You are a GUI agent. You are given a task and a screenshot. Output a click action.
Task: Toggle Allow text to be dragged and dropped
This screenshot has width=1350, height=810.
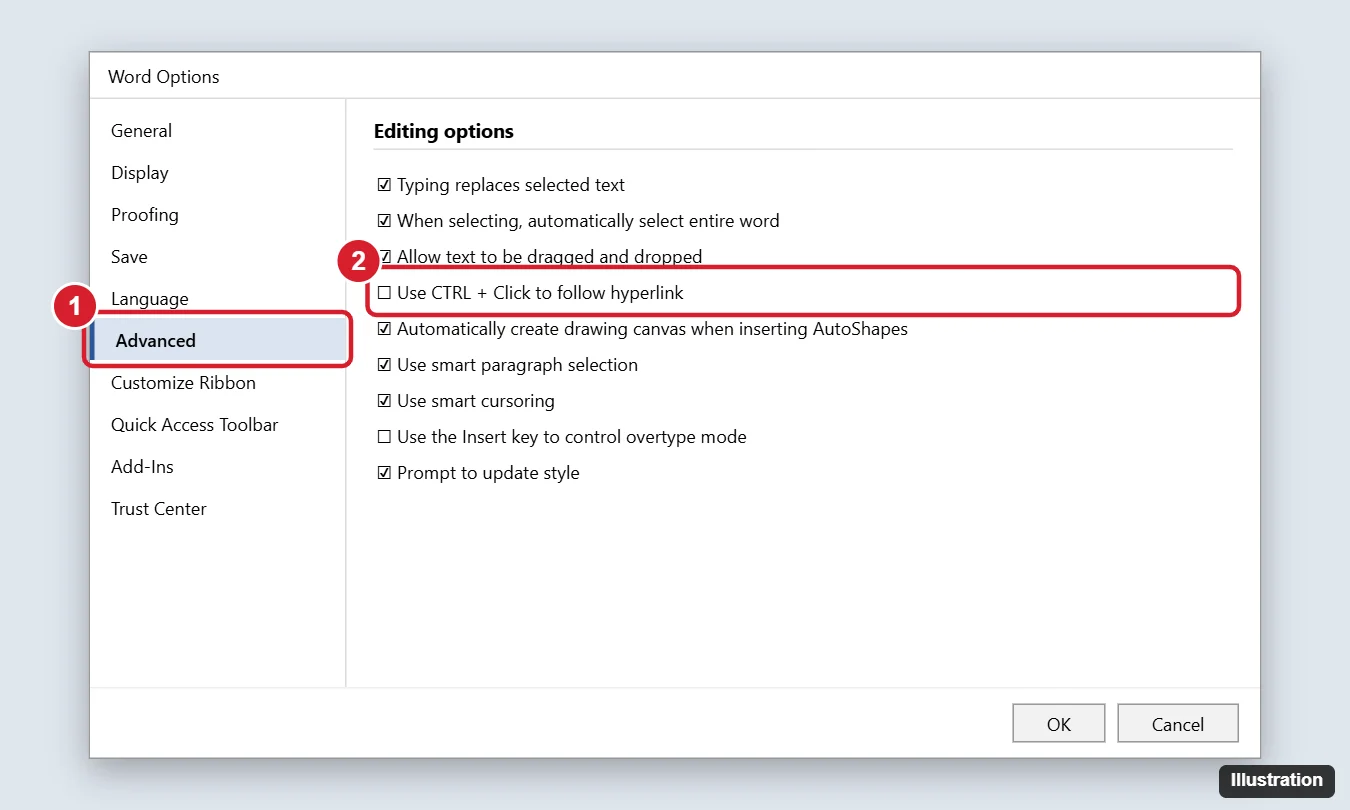(x=384, y=257)
